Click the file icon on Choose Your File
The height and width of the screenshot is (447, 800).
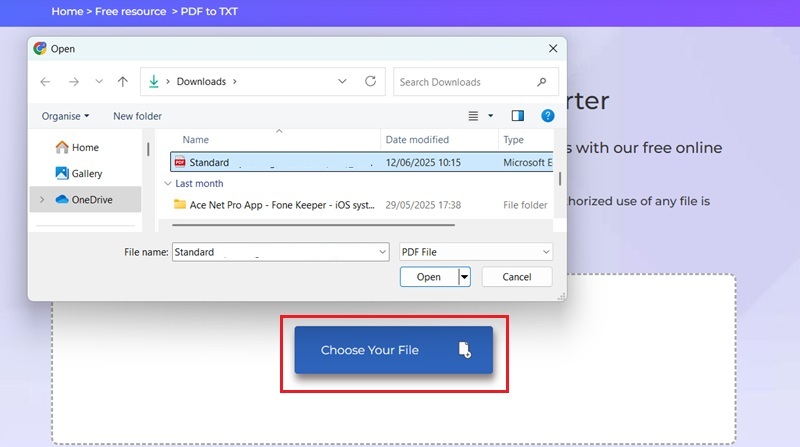(x=464, y=350)
